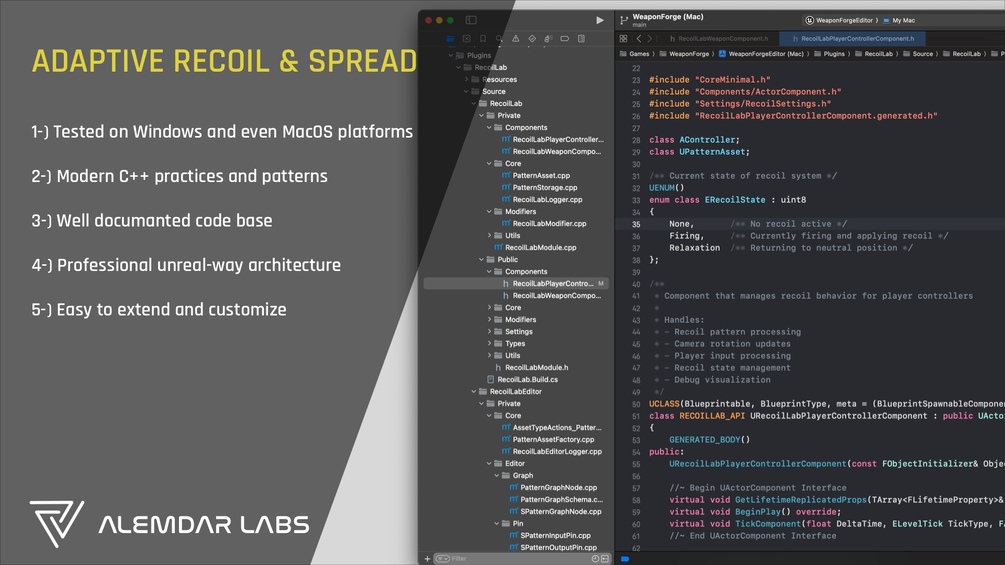Image resolution: width=1005 pixels, height=565 pixels.
Task: Click the Source breadcrumb item
Action: [x=918, y=54]
